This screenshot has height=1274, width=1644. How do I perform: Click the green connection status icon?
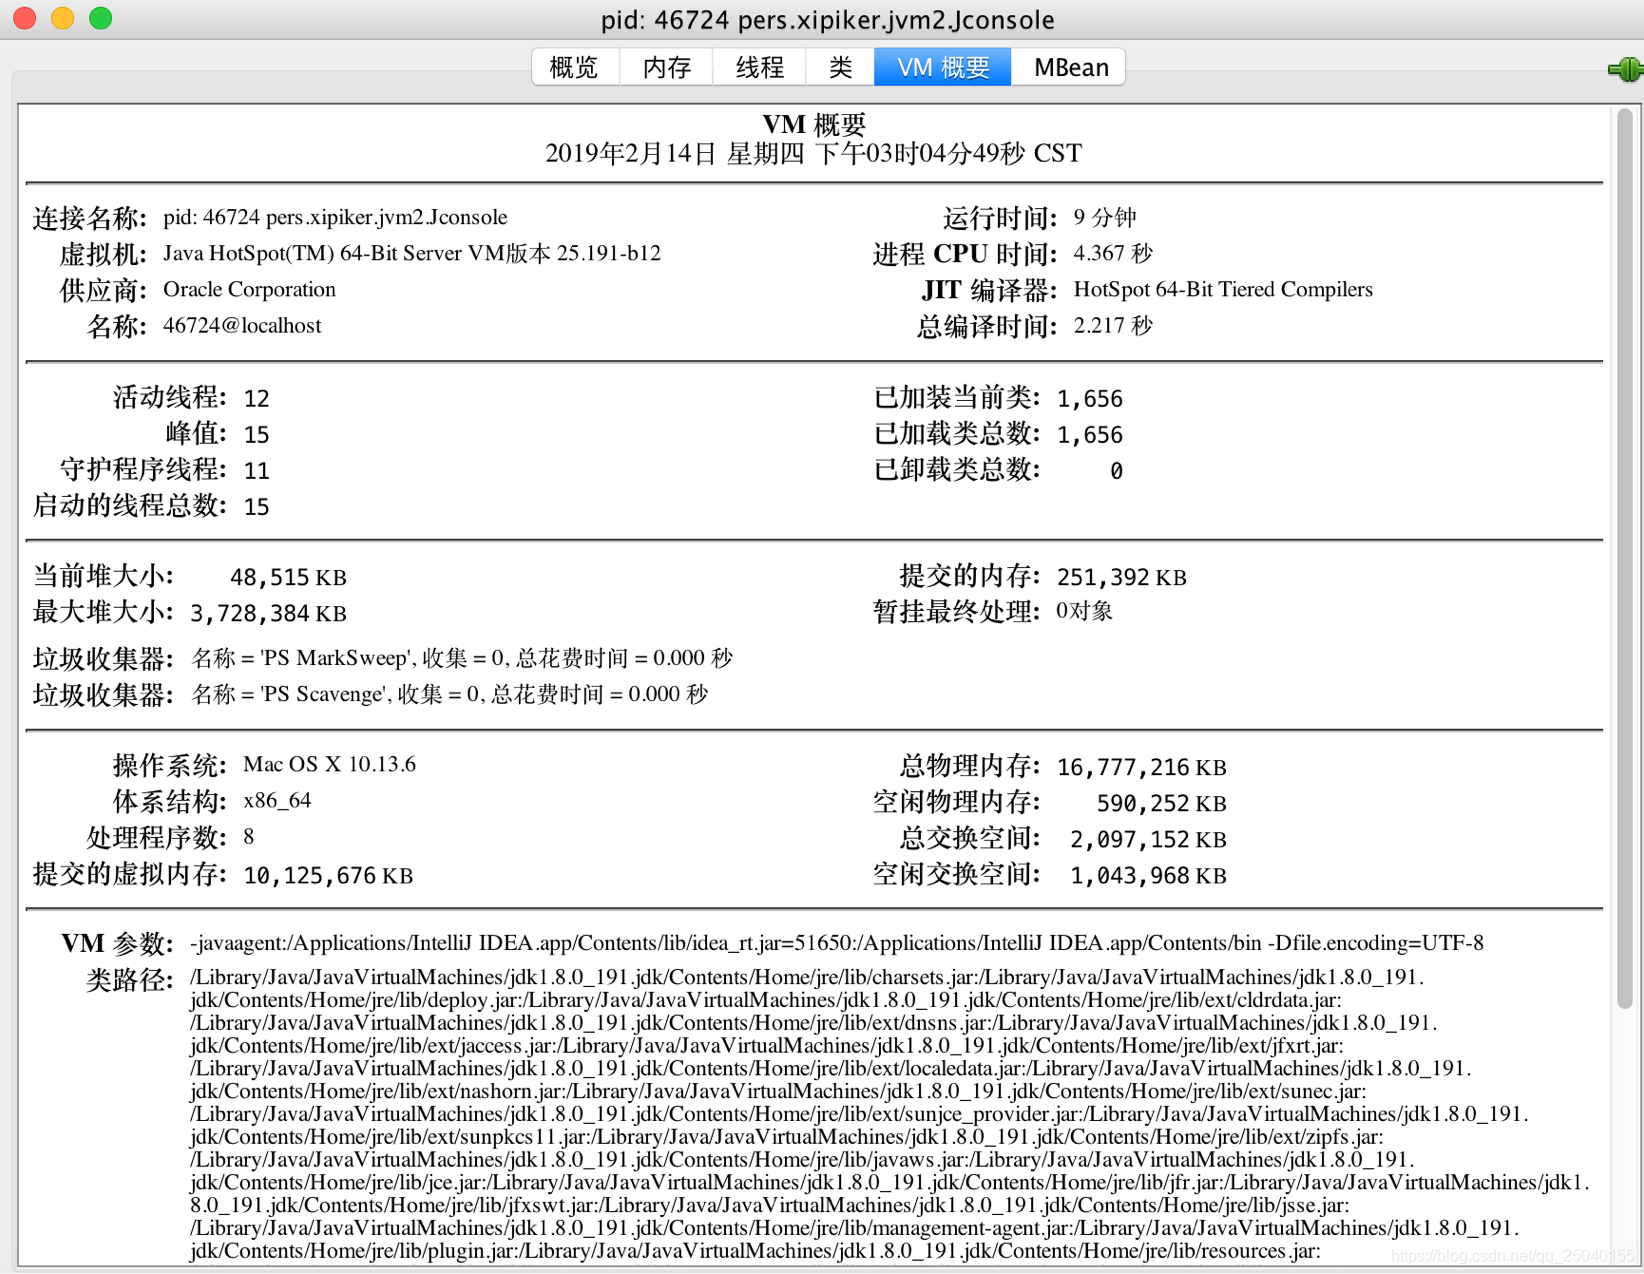1625,69
